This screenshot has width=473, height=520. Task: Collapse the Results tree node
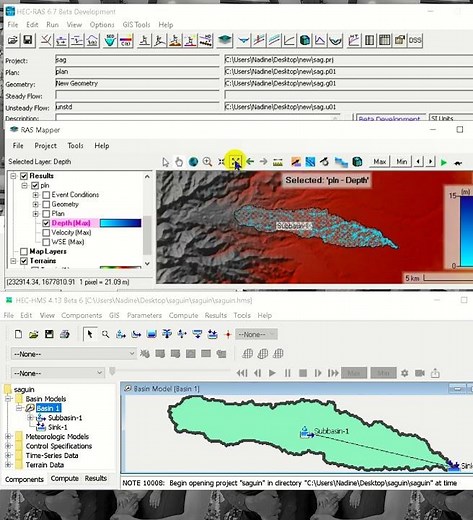click(x=13, y=176)
